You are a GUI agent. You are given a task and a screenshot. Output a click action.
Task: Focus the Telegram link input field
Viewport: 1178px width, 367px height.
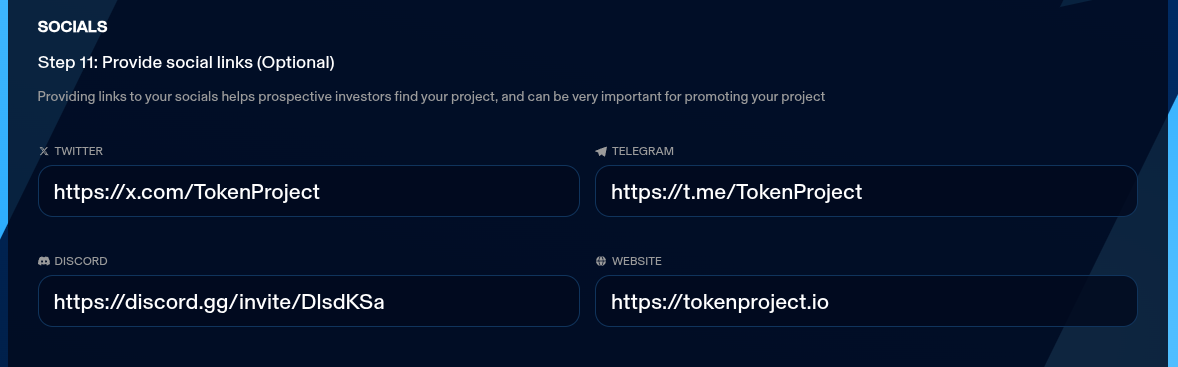[866, 191]
